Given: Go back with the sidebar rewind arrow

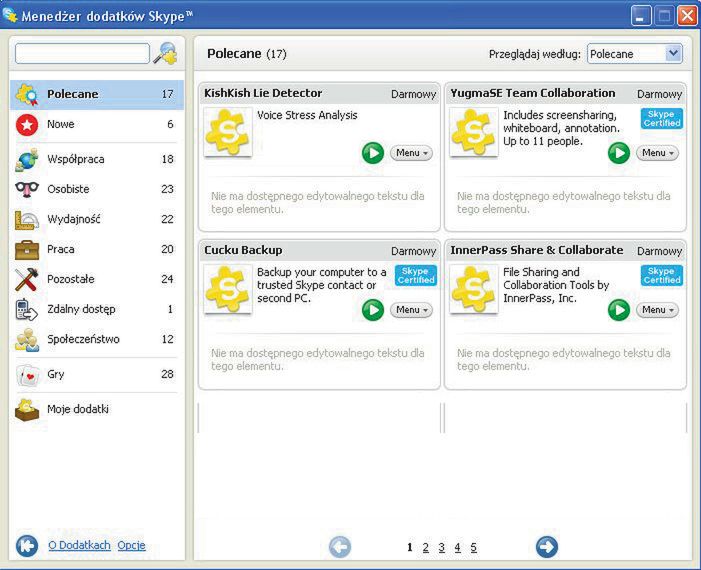Looking at the screenshot, I should pyautogui.click(x=27, y=546).
